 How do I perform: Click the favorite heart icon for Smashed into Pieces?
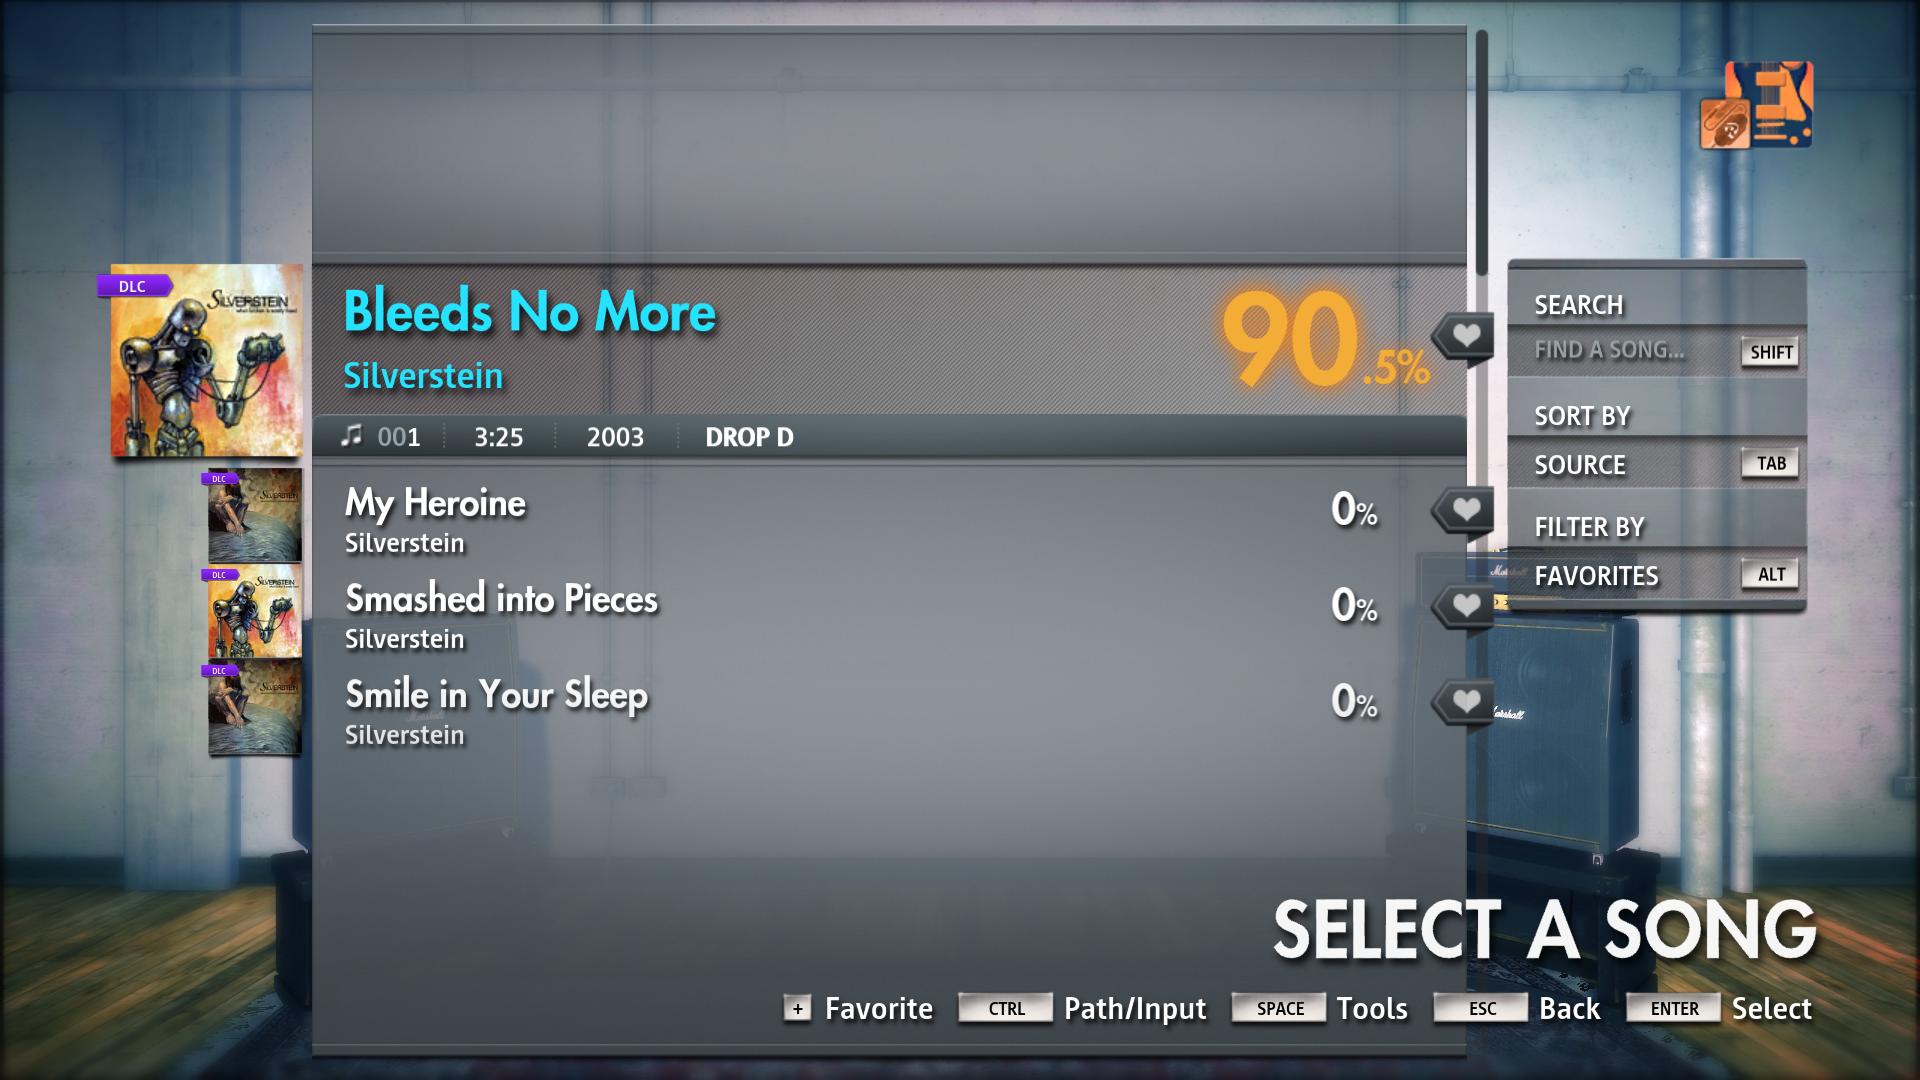1462,607
